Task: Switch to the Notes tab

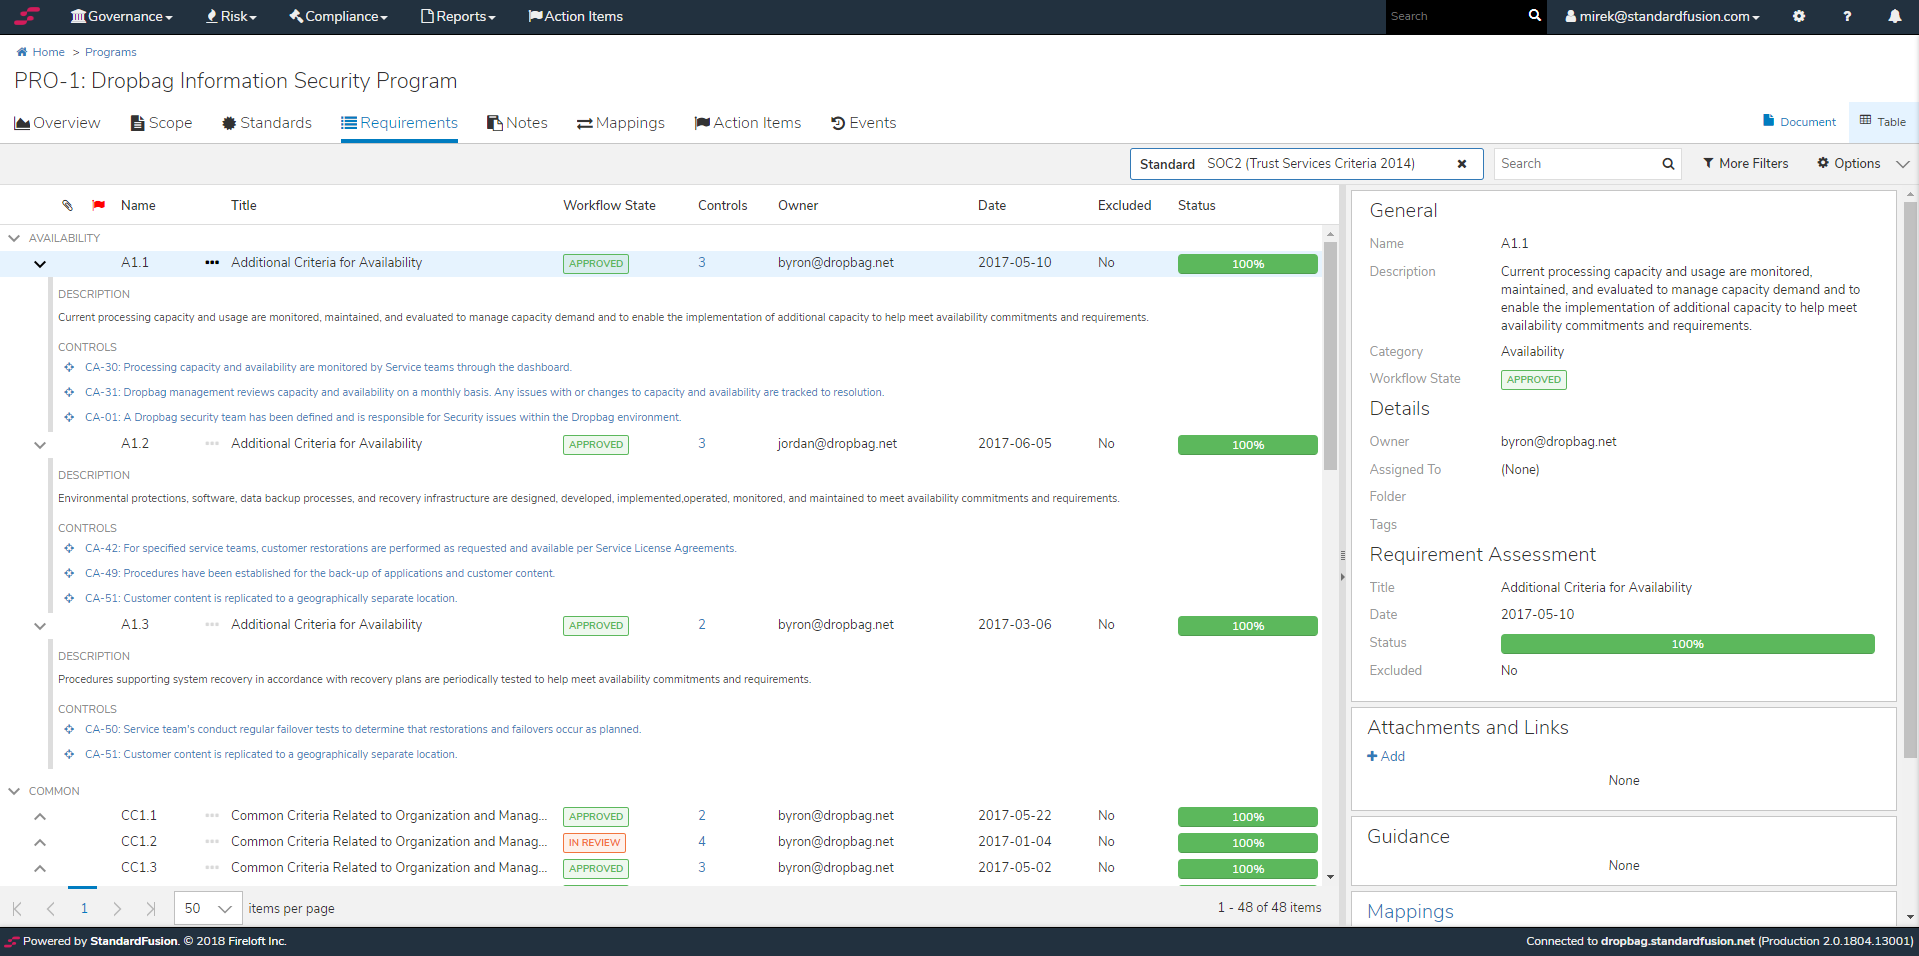Action: tap(517, 123)
